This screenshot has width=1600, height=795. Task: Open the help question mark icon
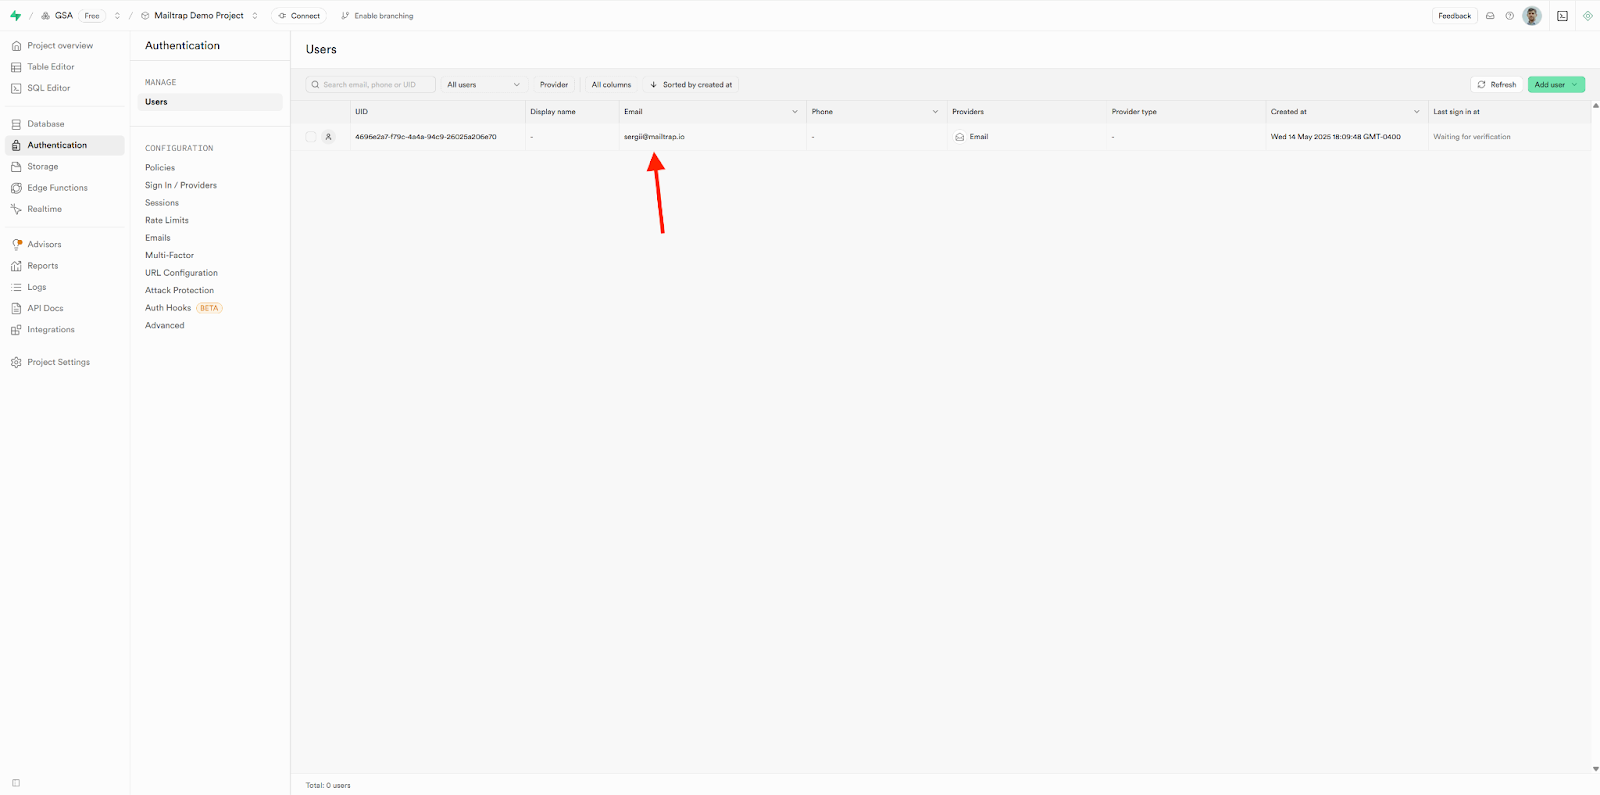[1510, 16]
